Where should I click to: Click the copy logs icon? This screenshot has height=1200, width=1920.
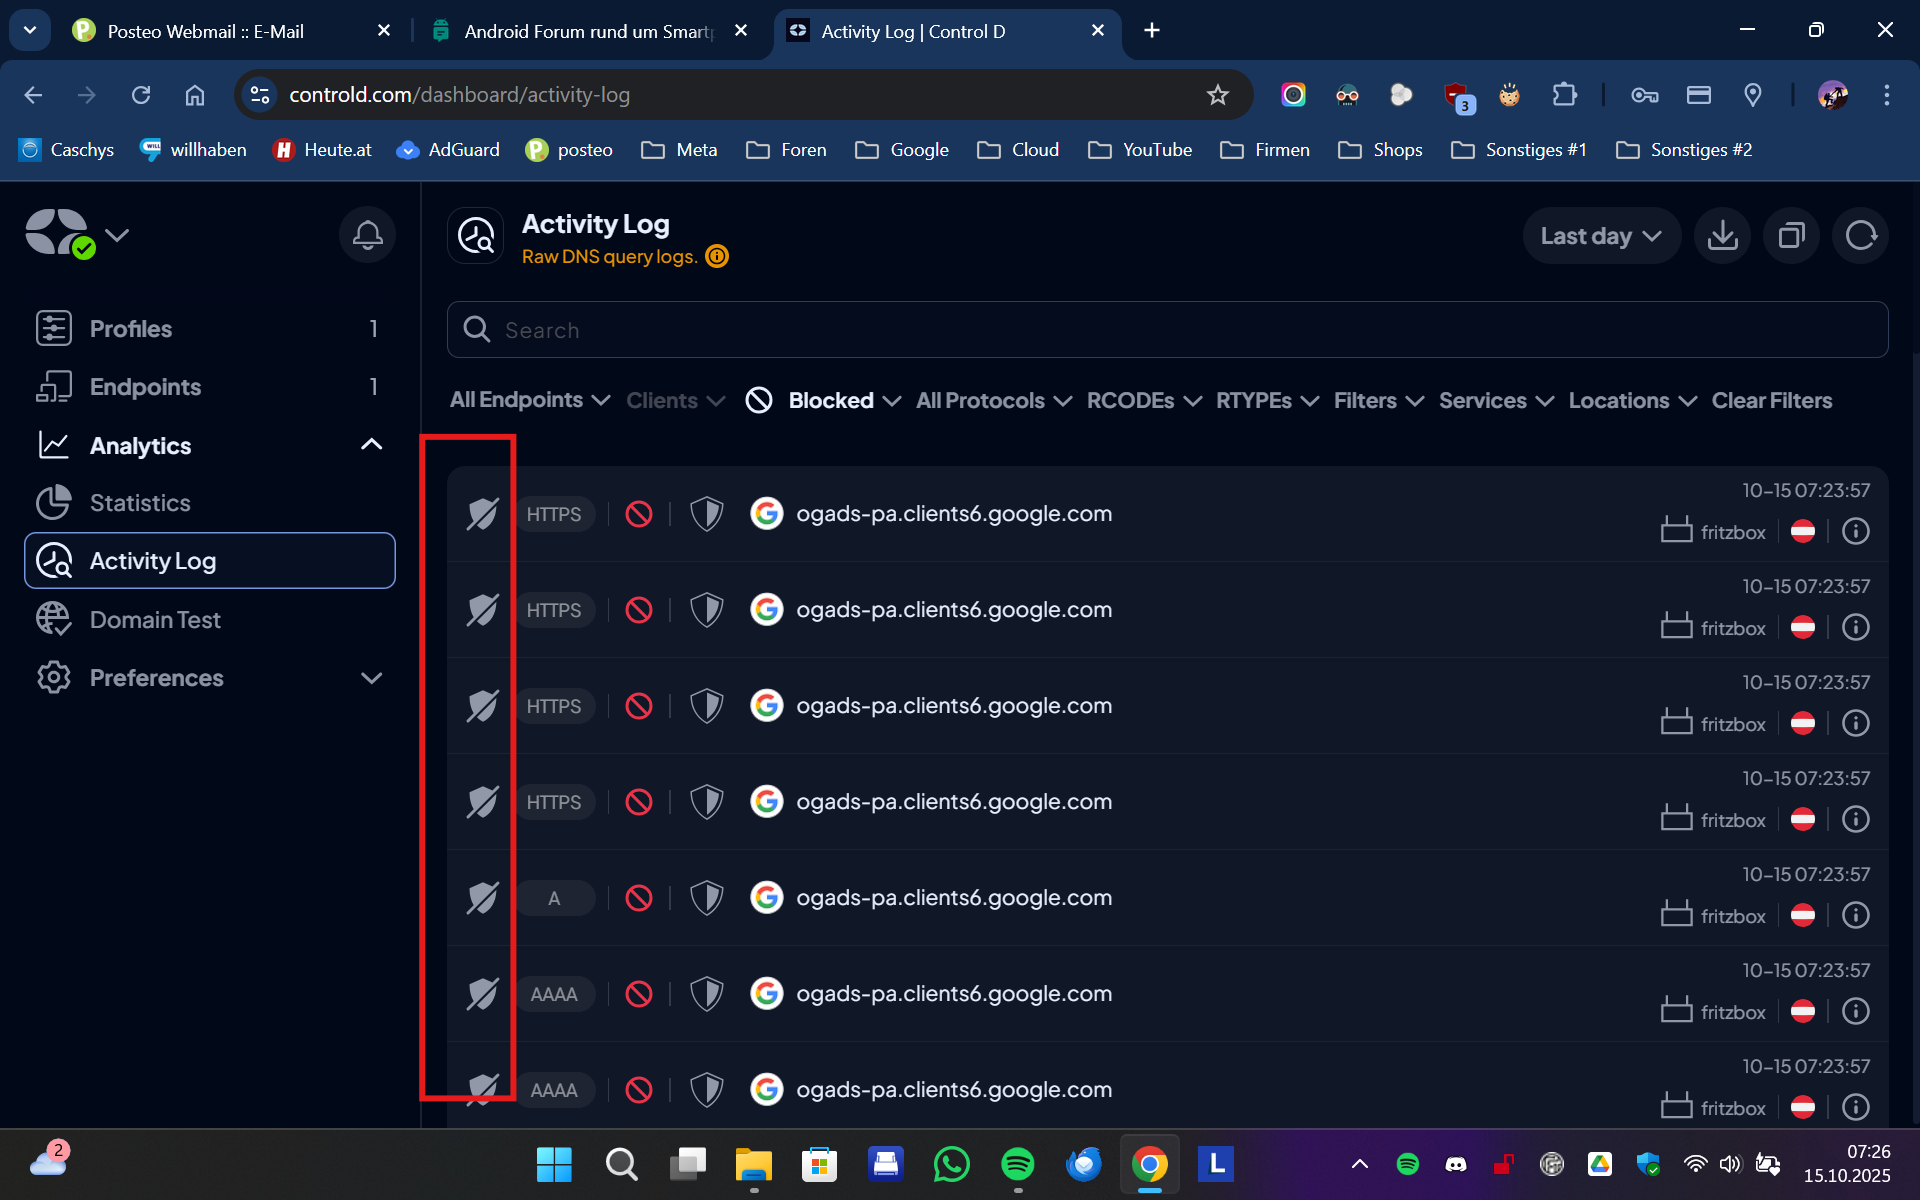click(1791, 236)
